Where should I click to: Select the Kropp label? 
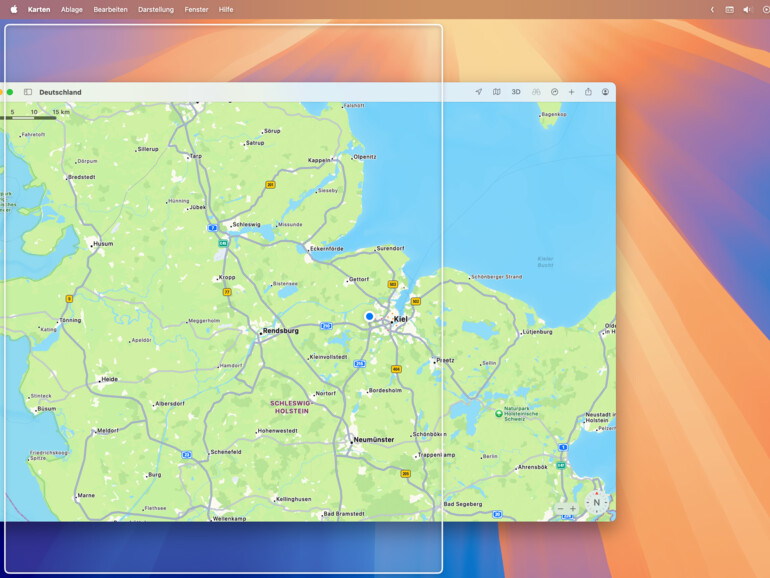click(x=227, y=277)
